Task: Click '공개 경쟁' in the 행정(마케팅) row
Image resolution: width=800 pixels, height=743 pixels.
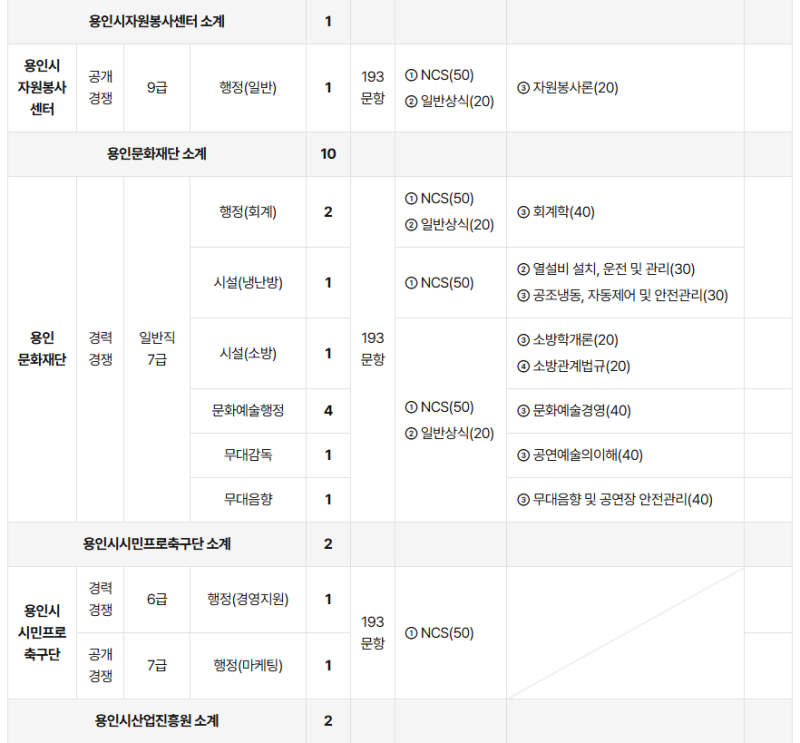Action: [100, 665]
